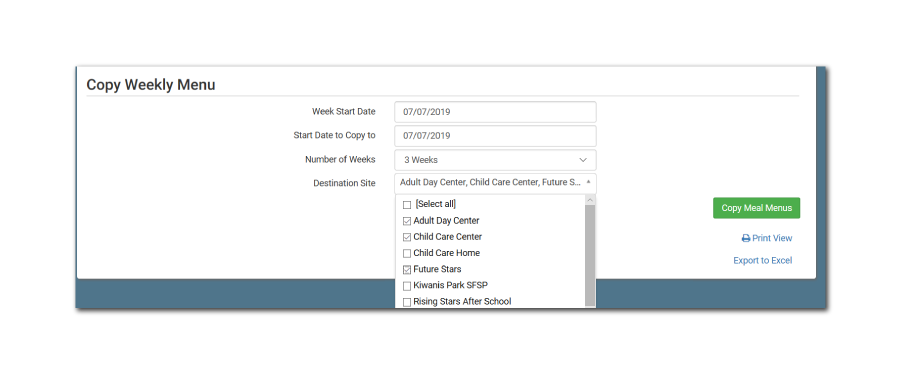Click the chevron in Number of Weeks
900x375 pixels.
coord(583,160)
